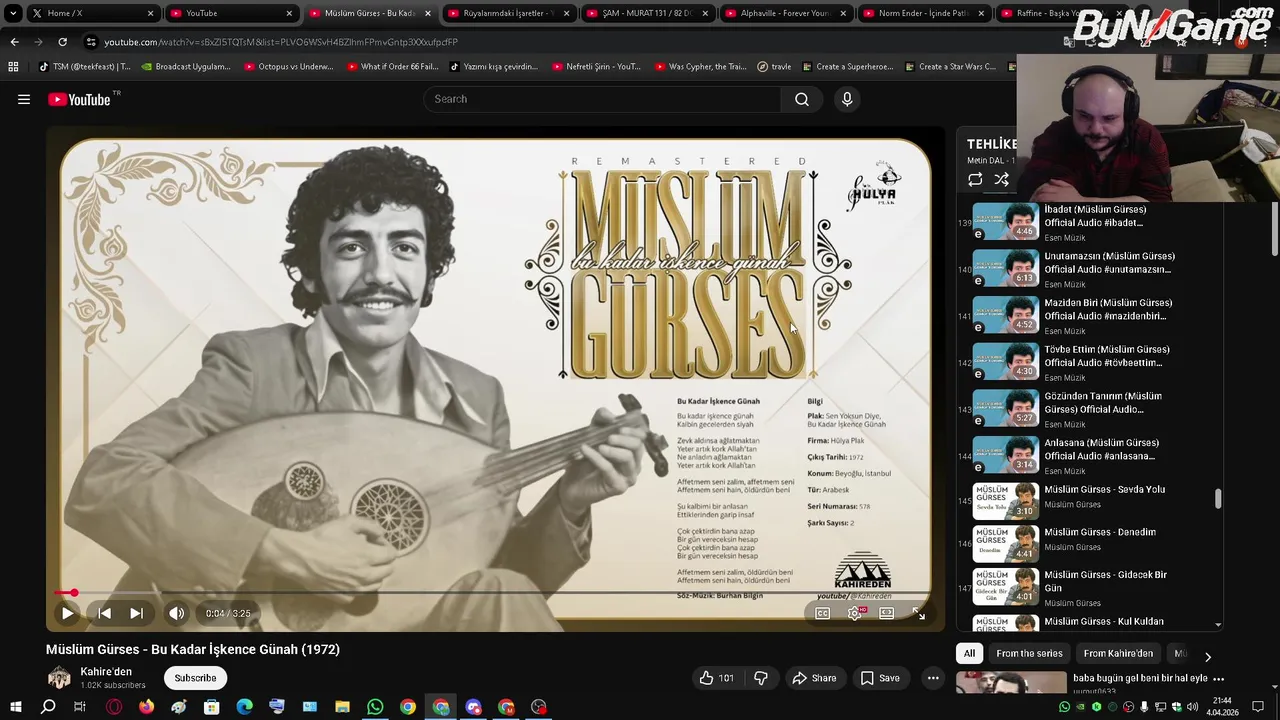Play Anlasana (Müslüm Gürses) playlist item
The width and height of the screenshot is (1280, 720).
[x=1088, y=456]
